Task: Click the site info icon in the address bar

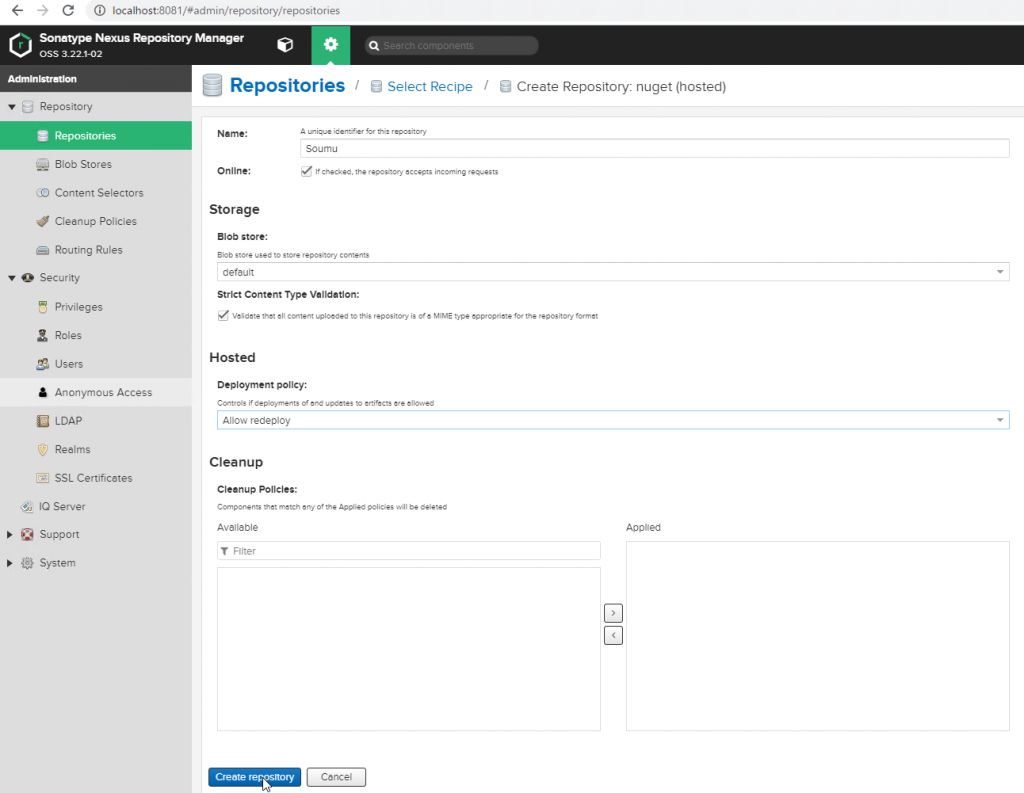Action: coord(99,10)
